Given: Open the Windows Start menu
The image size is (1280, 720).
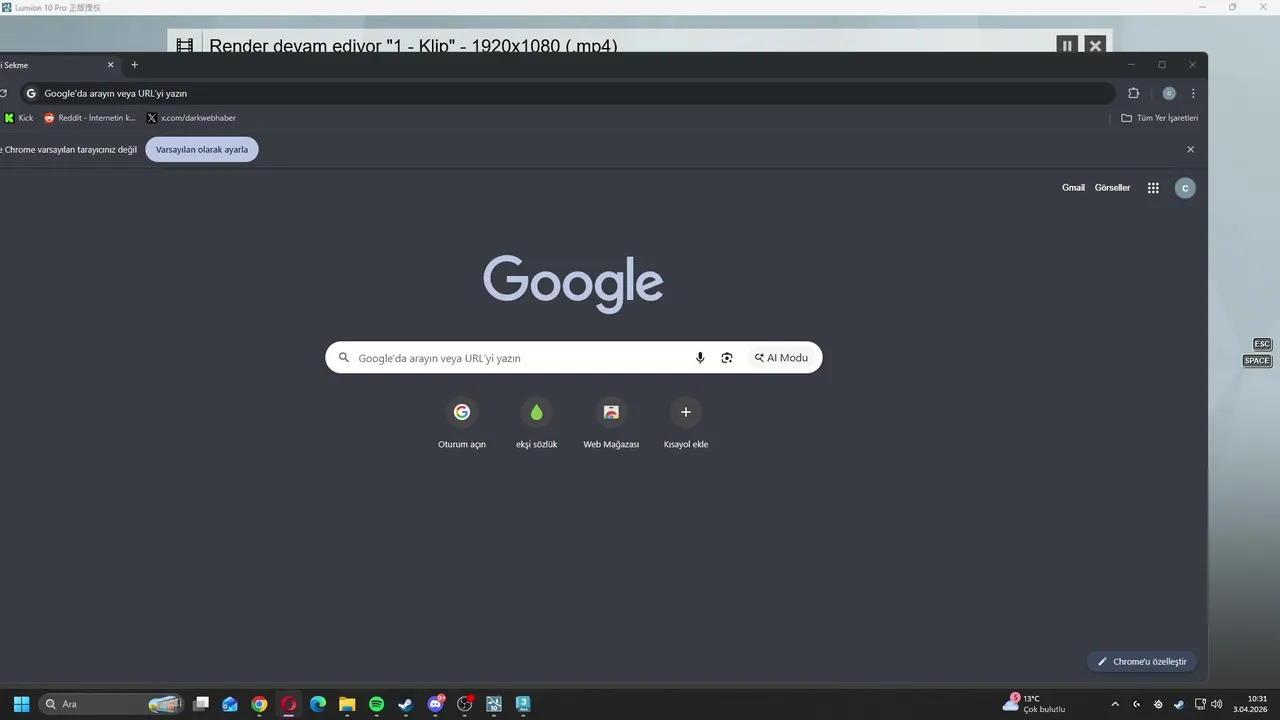Looking at the screenshot, I should click(21, 704).
